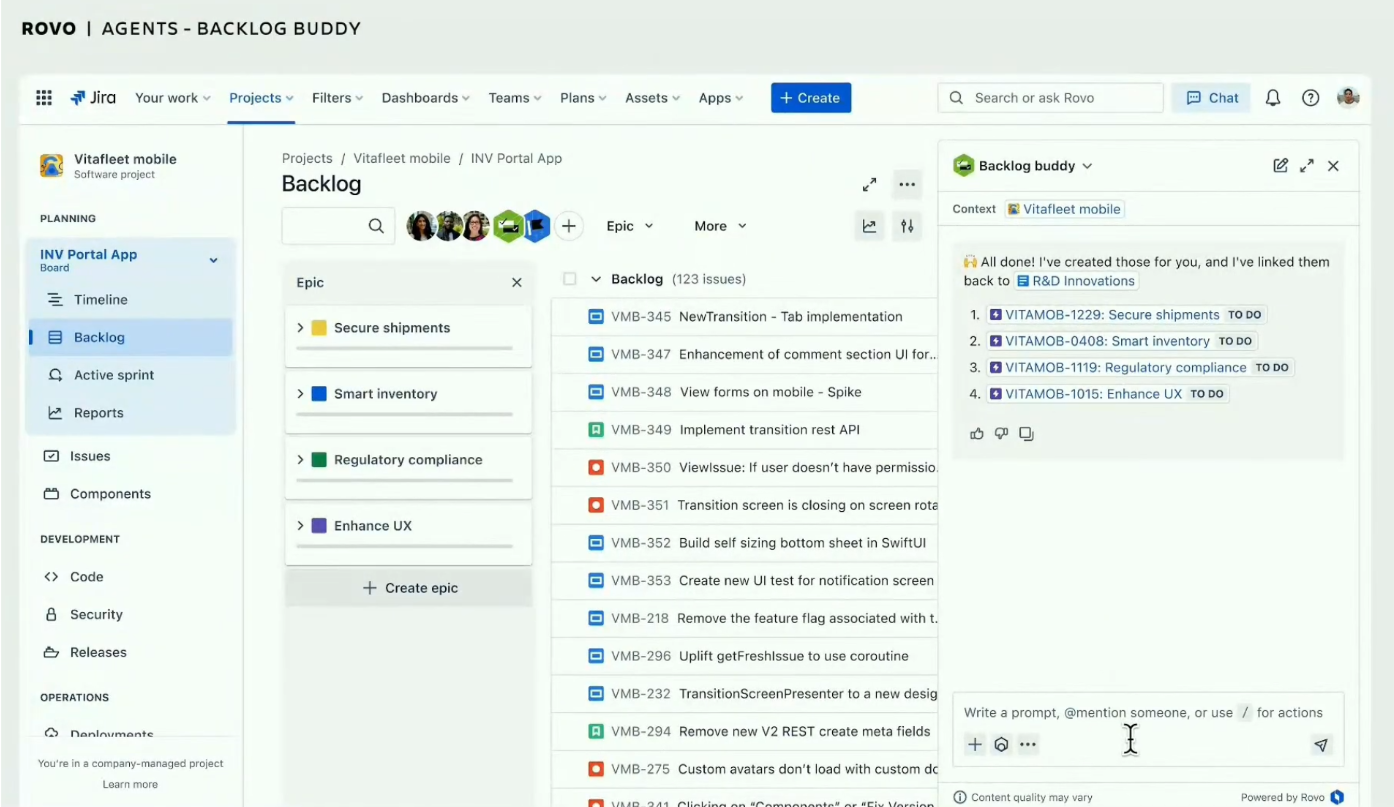The height and width of the screenshot is (807, 1394).
Task: Open issue VMB-345 NewTransition
Action: 745,317
